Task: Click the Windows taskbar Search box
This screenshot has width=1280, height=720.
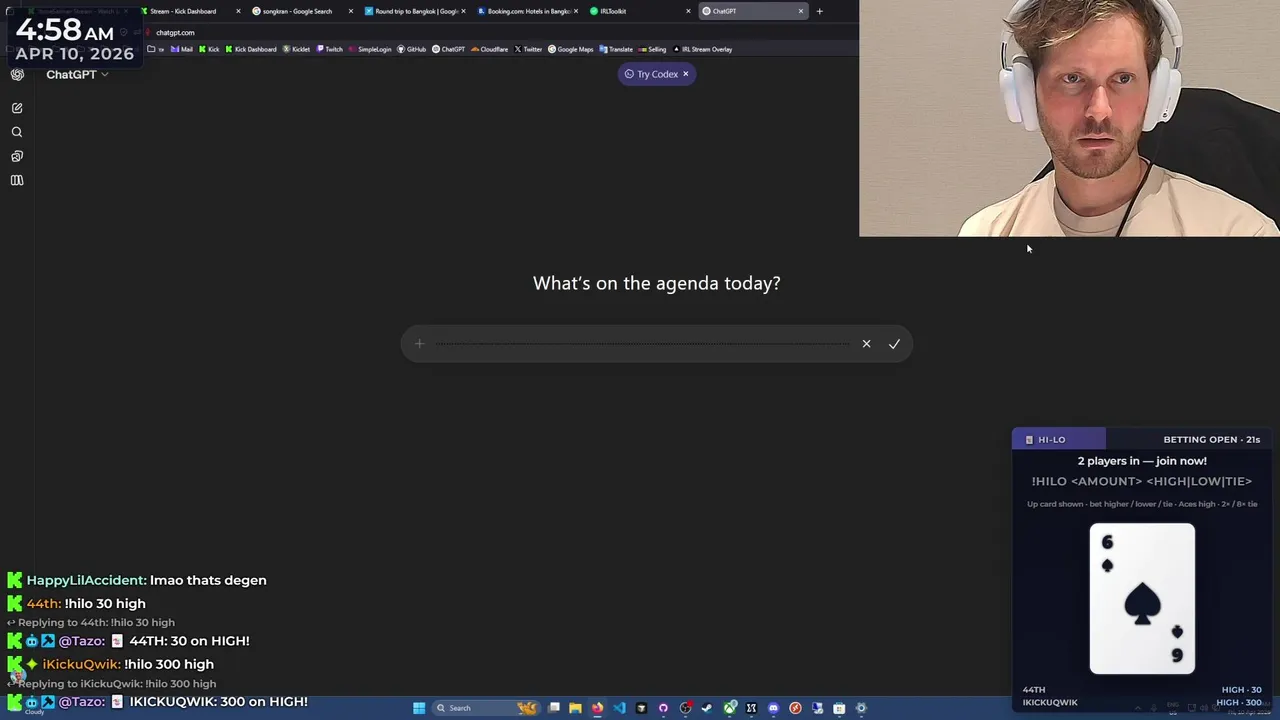Action: point(486,708)
